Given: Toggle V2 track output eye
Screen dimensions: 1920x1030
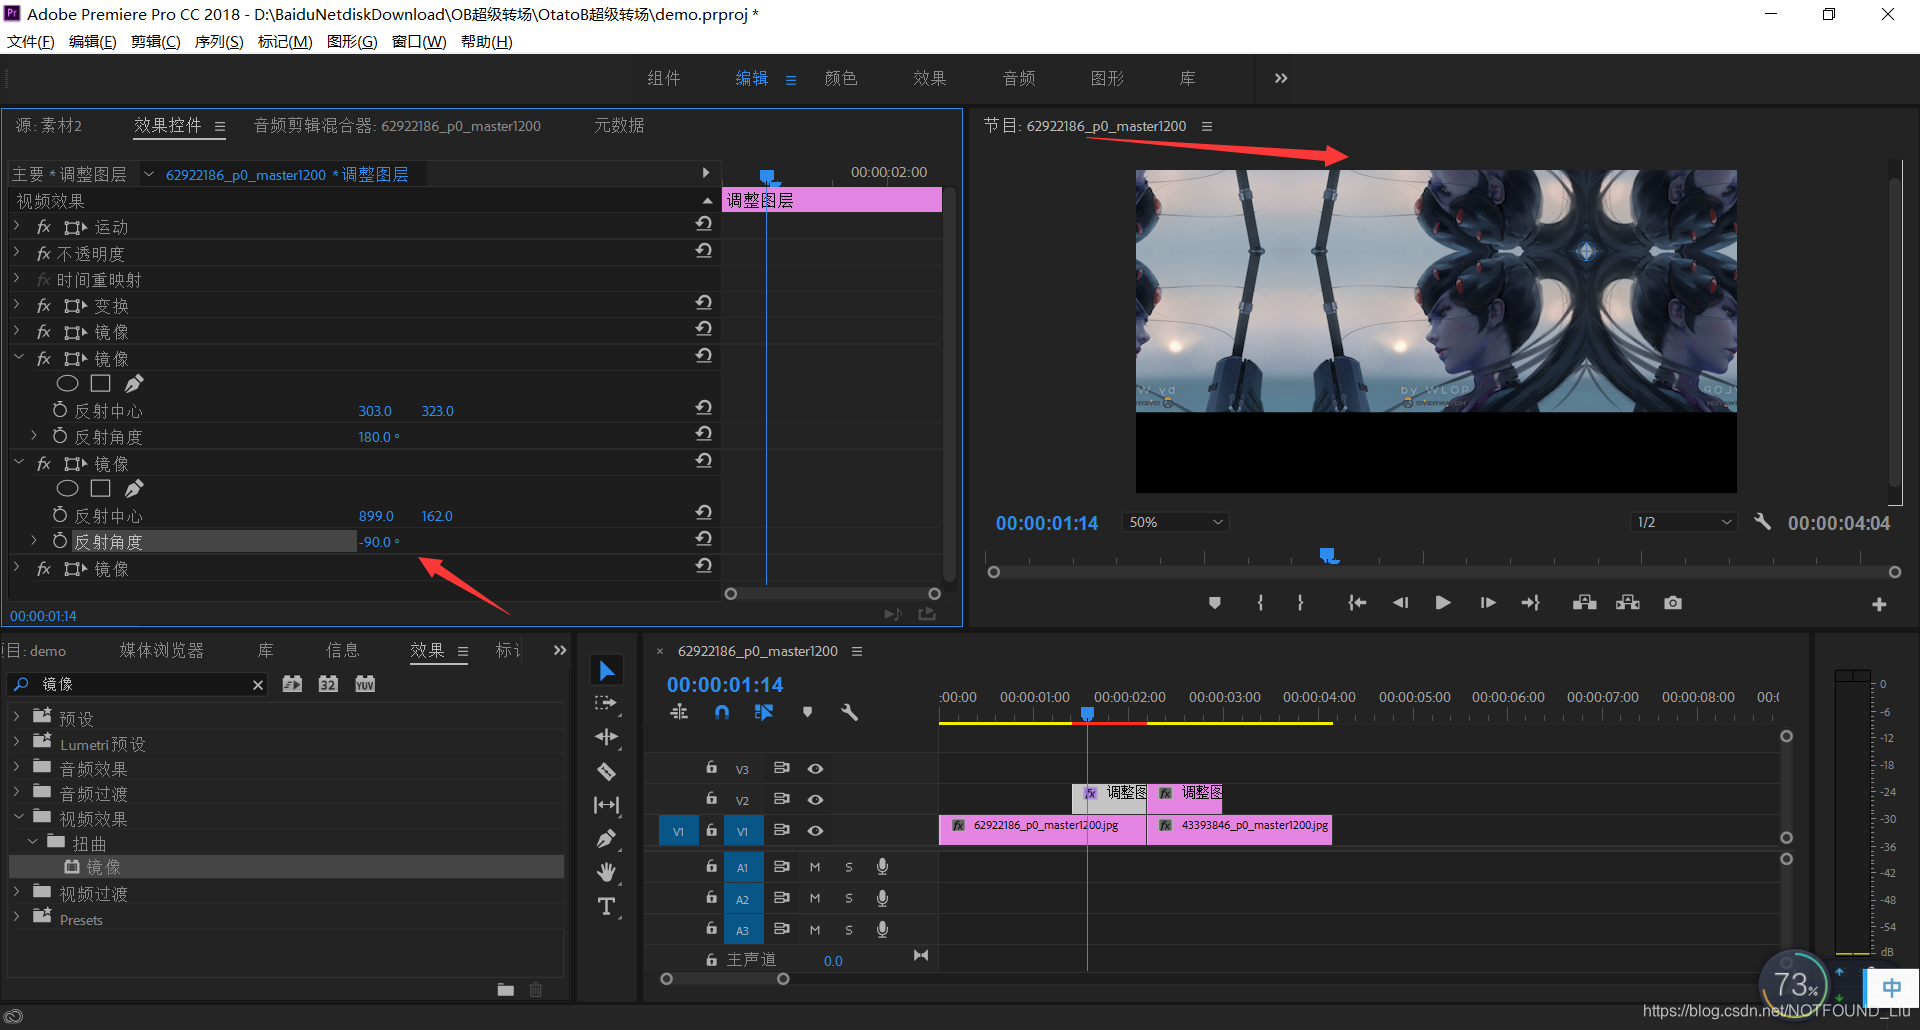Looking at the screenshot, I should pos(815,800).
